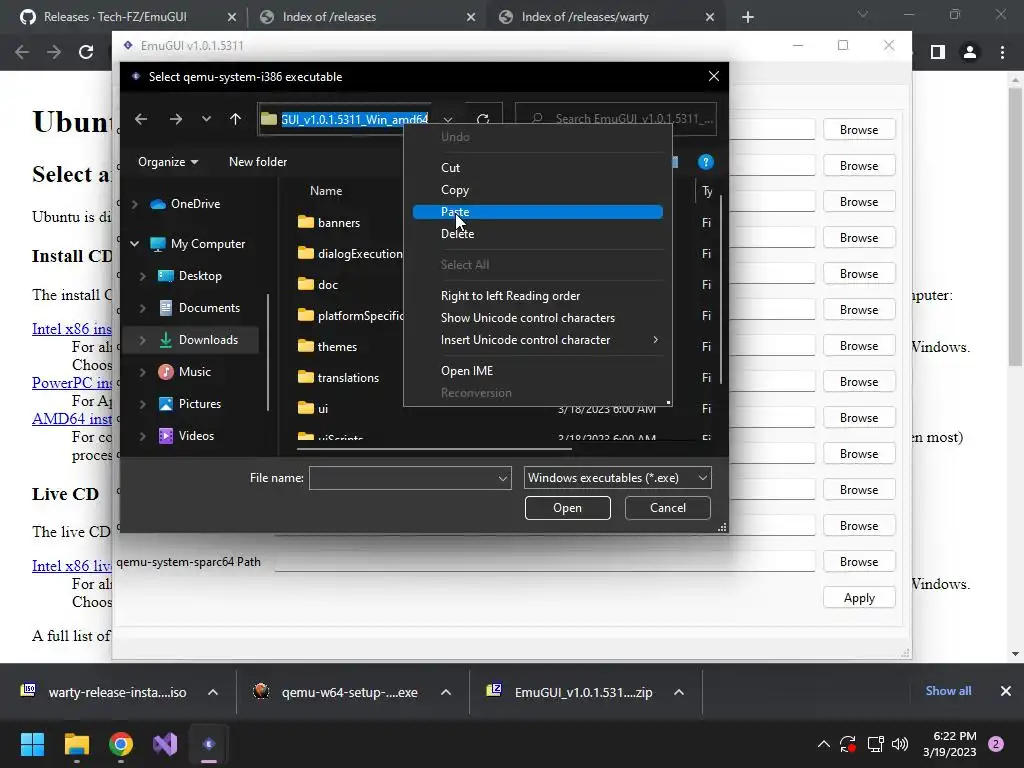Open the Windows Start menu
1024x768 pixels.
[x=32, y=744]
